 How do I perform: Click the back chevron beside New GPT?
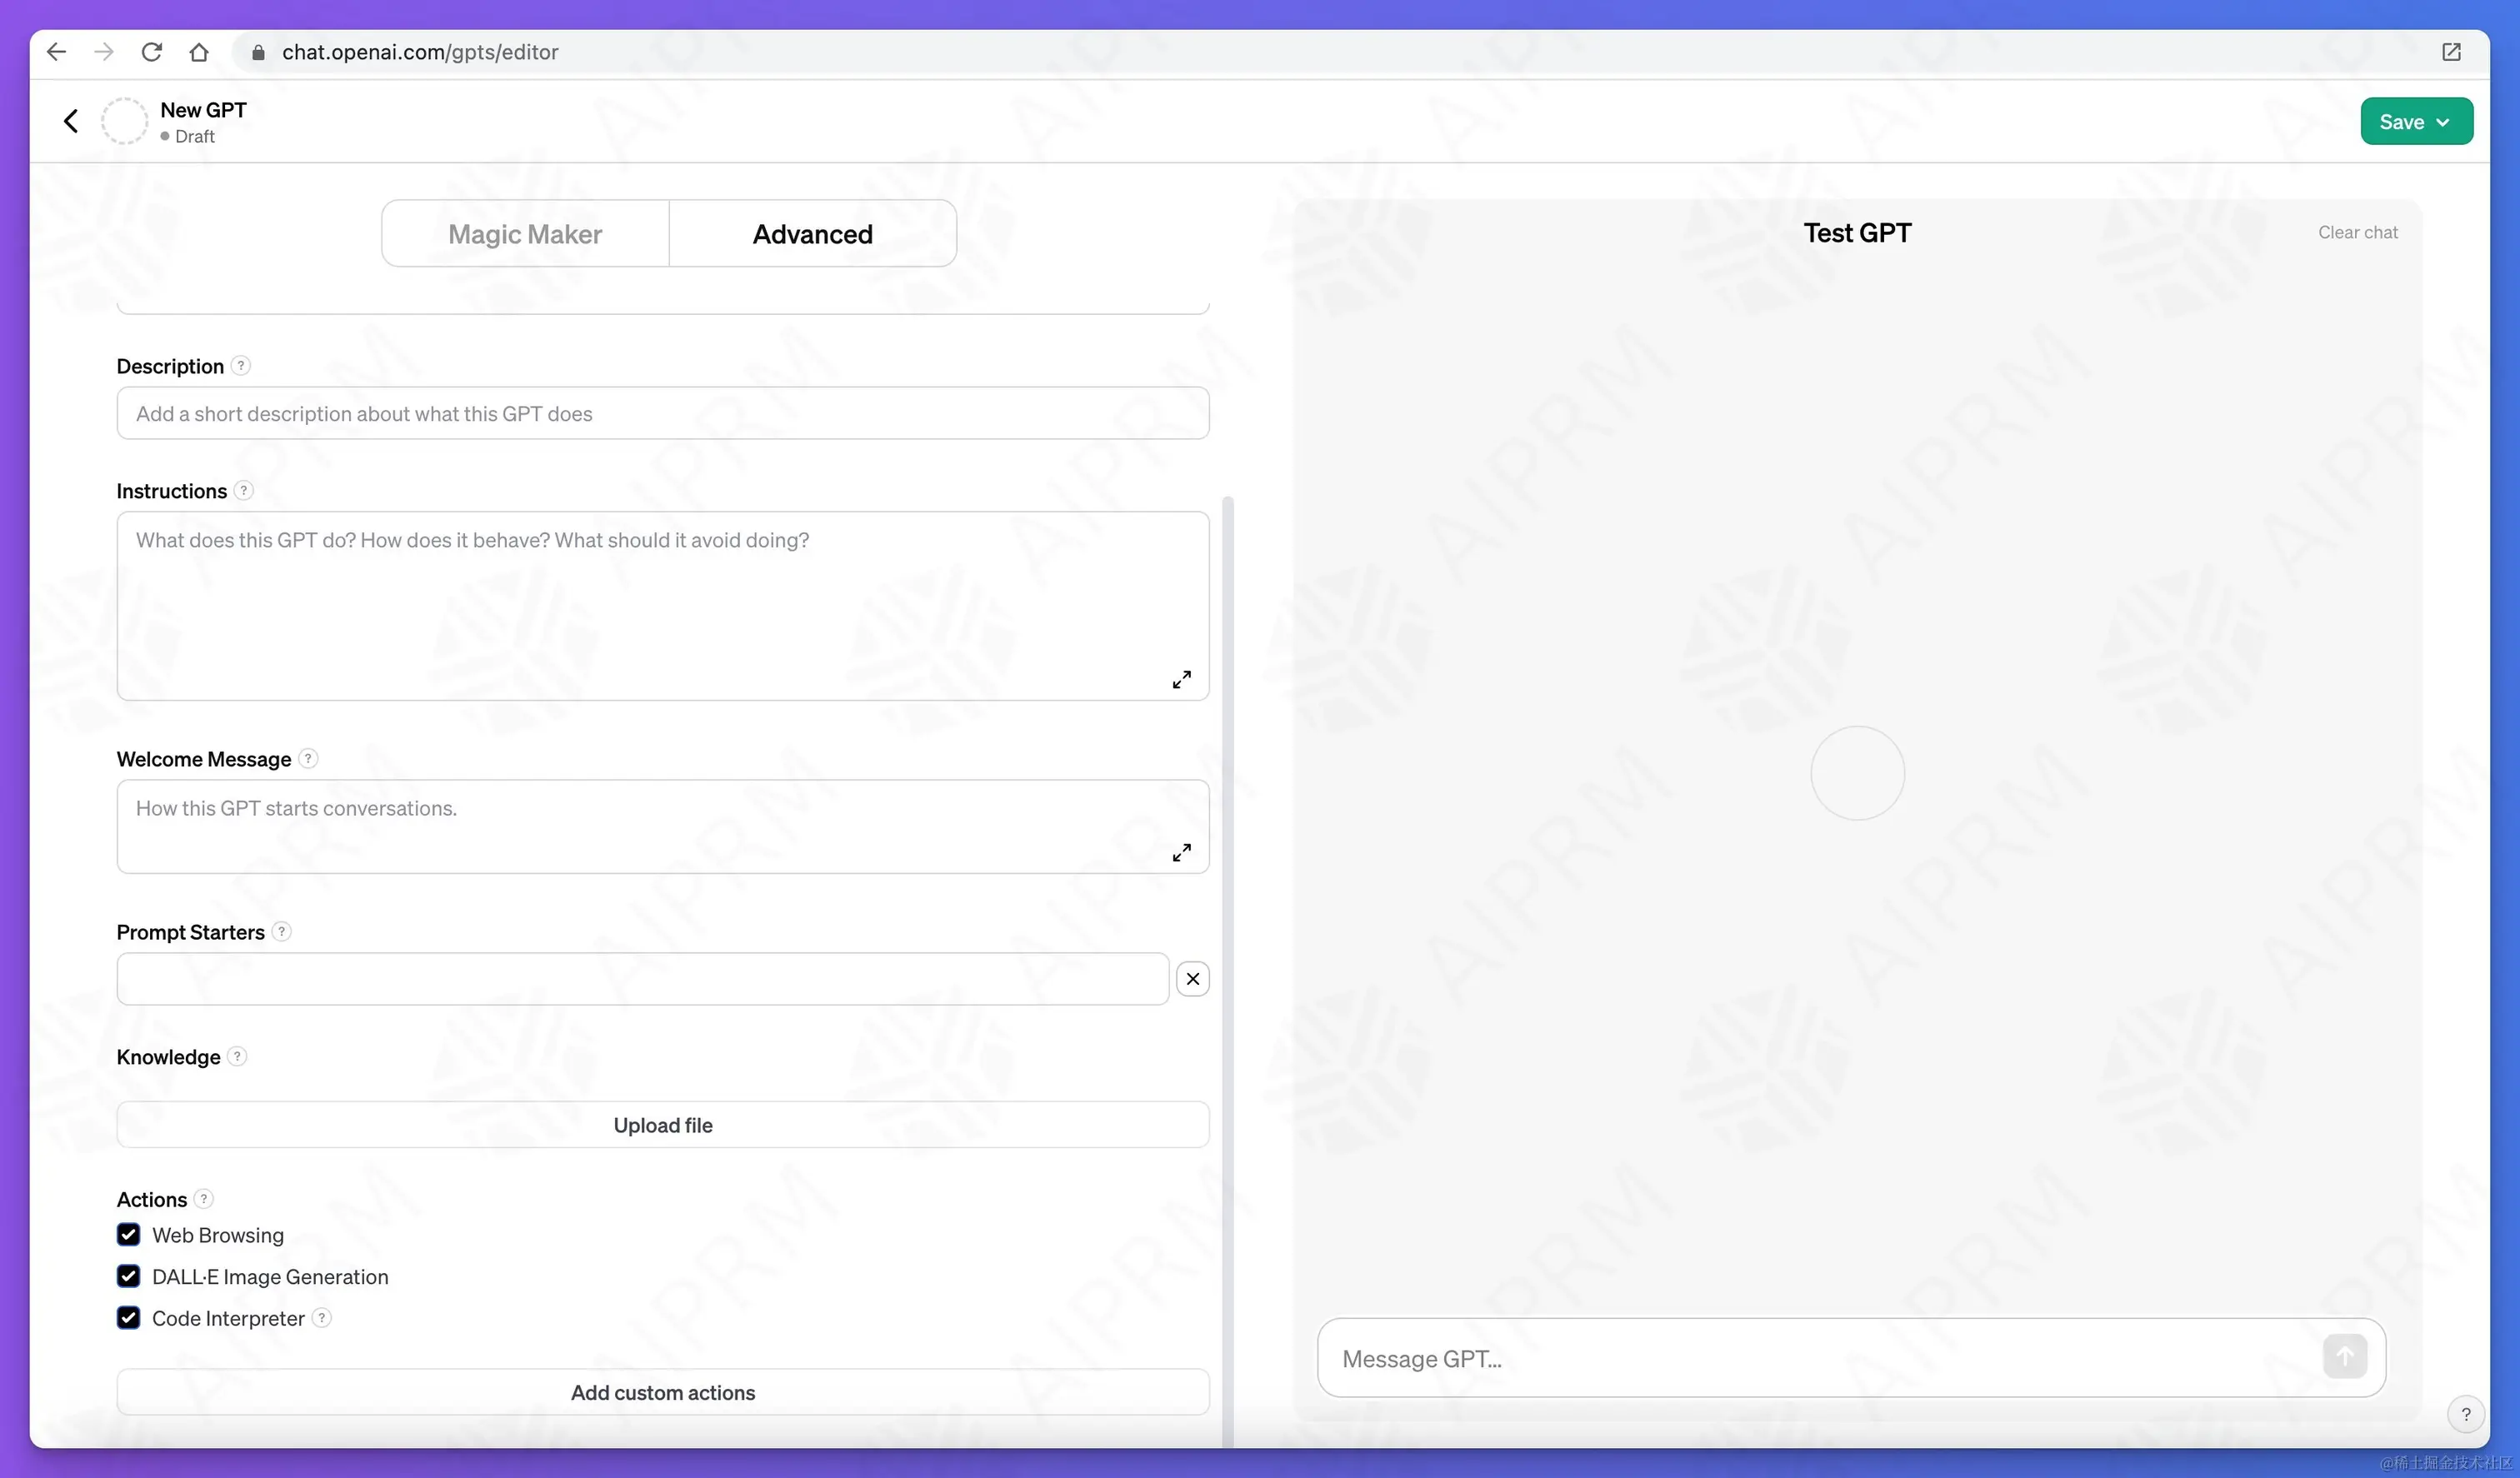coord(71,121)
